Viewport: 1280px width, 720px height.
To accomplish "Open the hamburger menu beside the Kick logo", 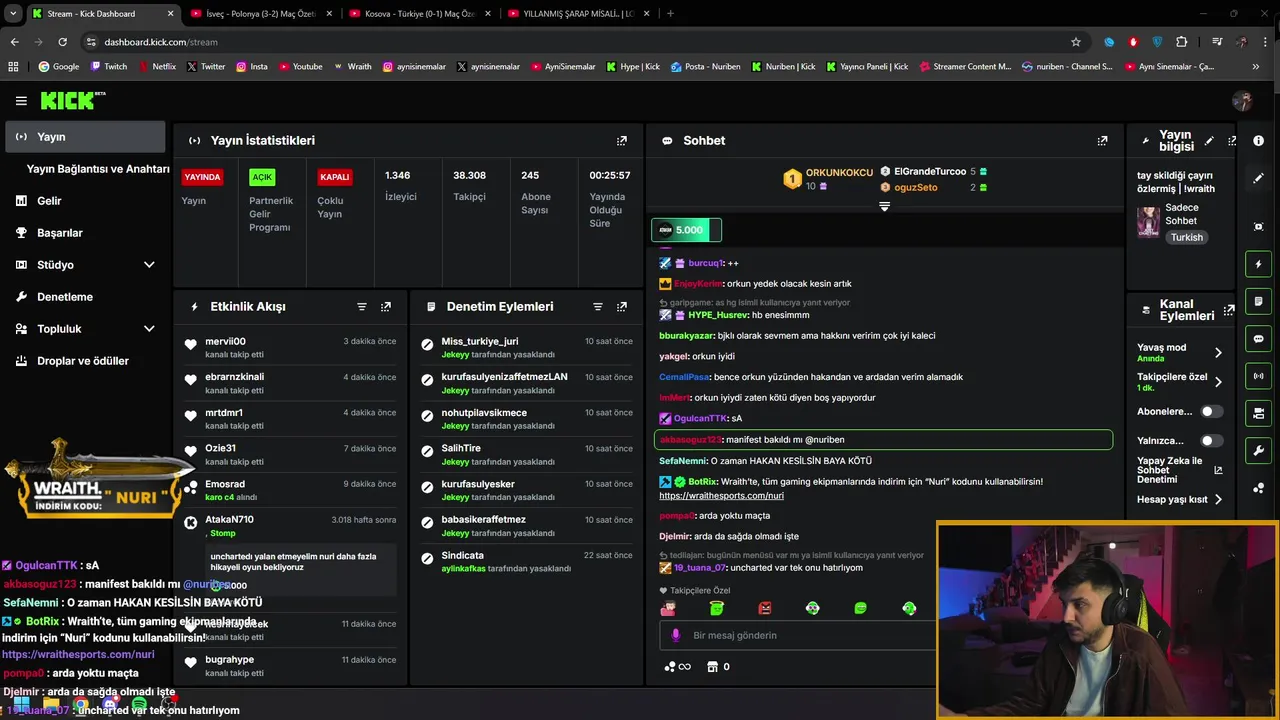I will pos(21,101).
